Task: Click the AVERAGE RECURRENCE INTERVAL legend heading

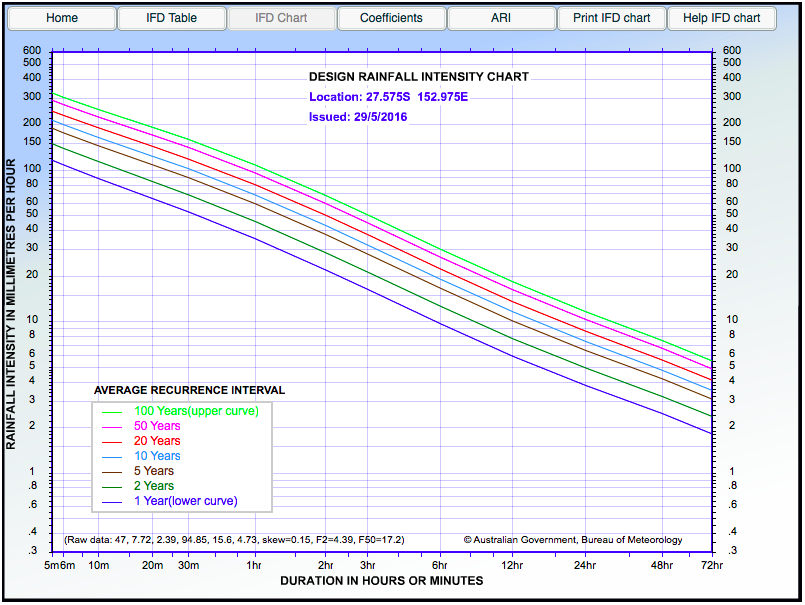Action: point(185,390)
